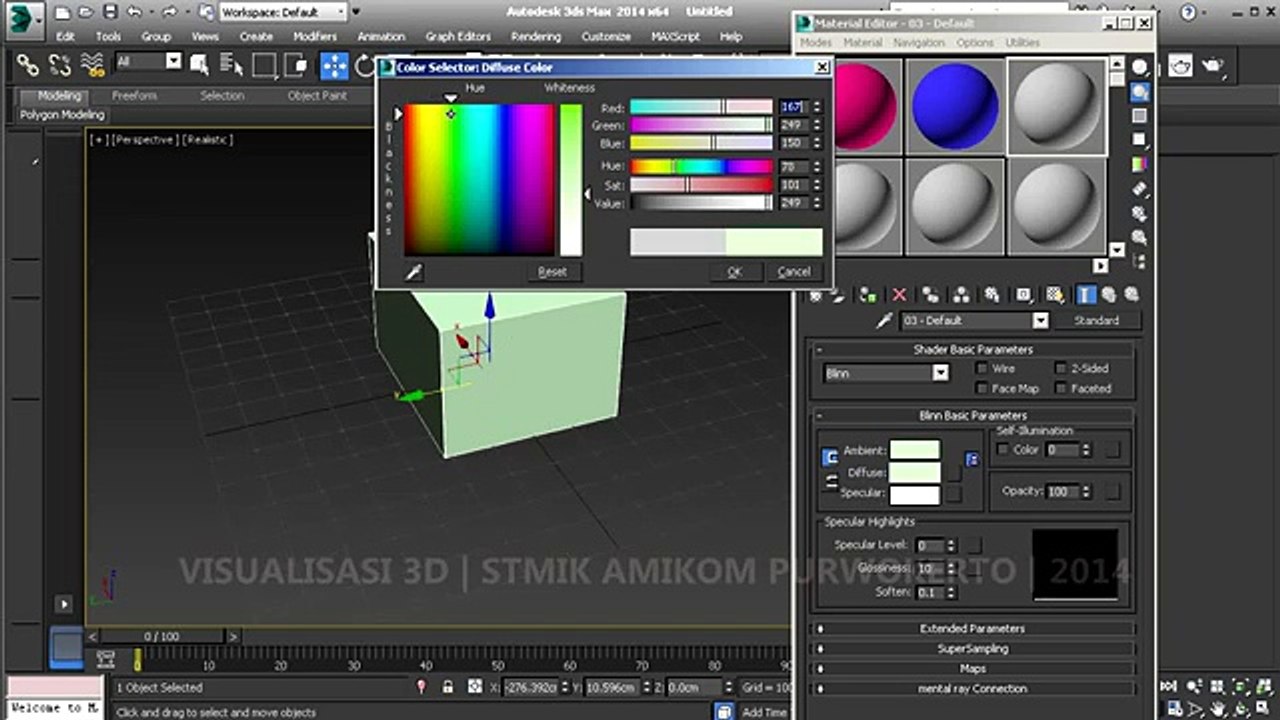The width and height of the screenshot is (1280, 720).
Task: Click the Undo arrow icon
Action: point(133,12)
